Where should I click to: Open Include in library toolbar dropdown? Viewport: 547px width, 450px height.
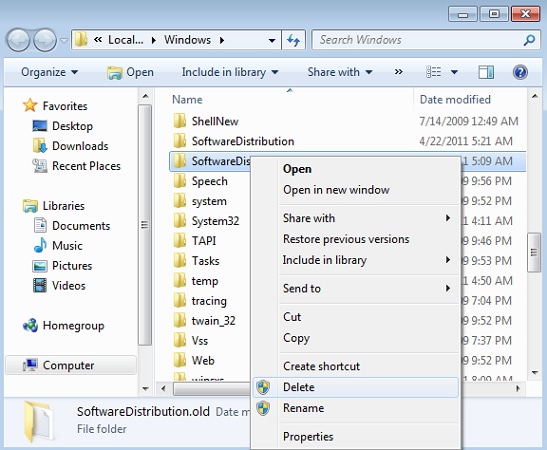[x=230, y=72]
